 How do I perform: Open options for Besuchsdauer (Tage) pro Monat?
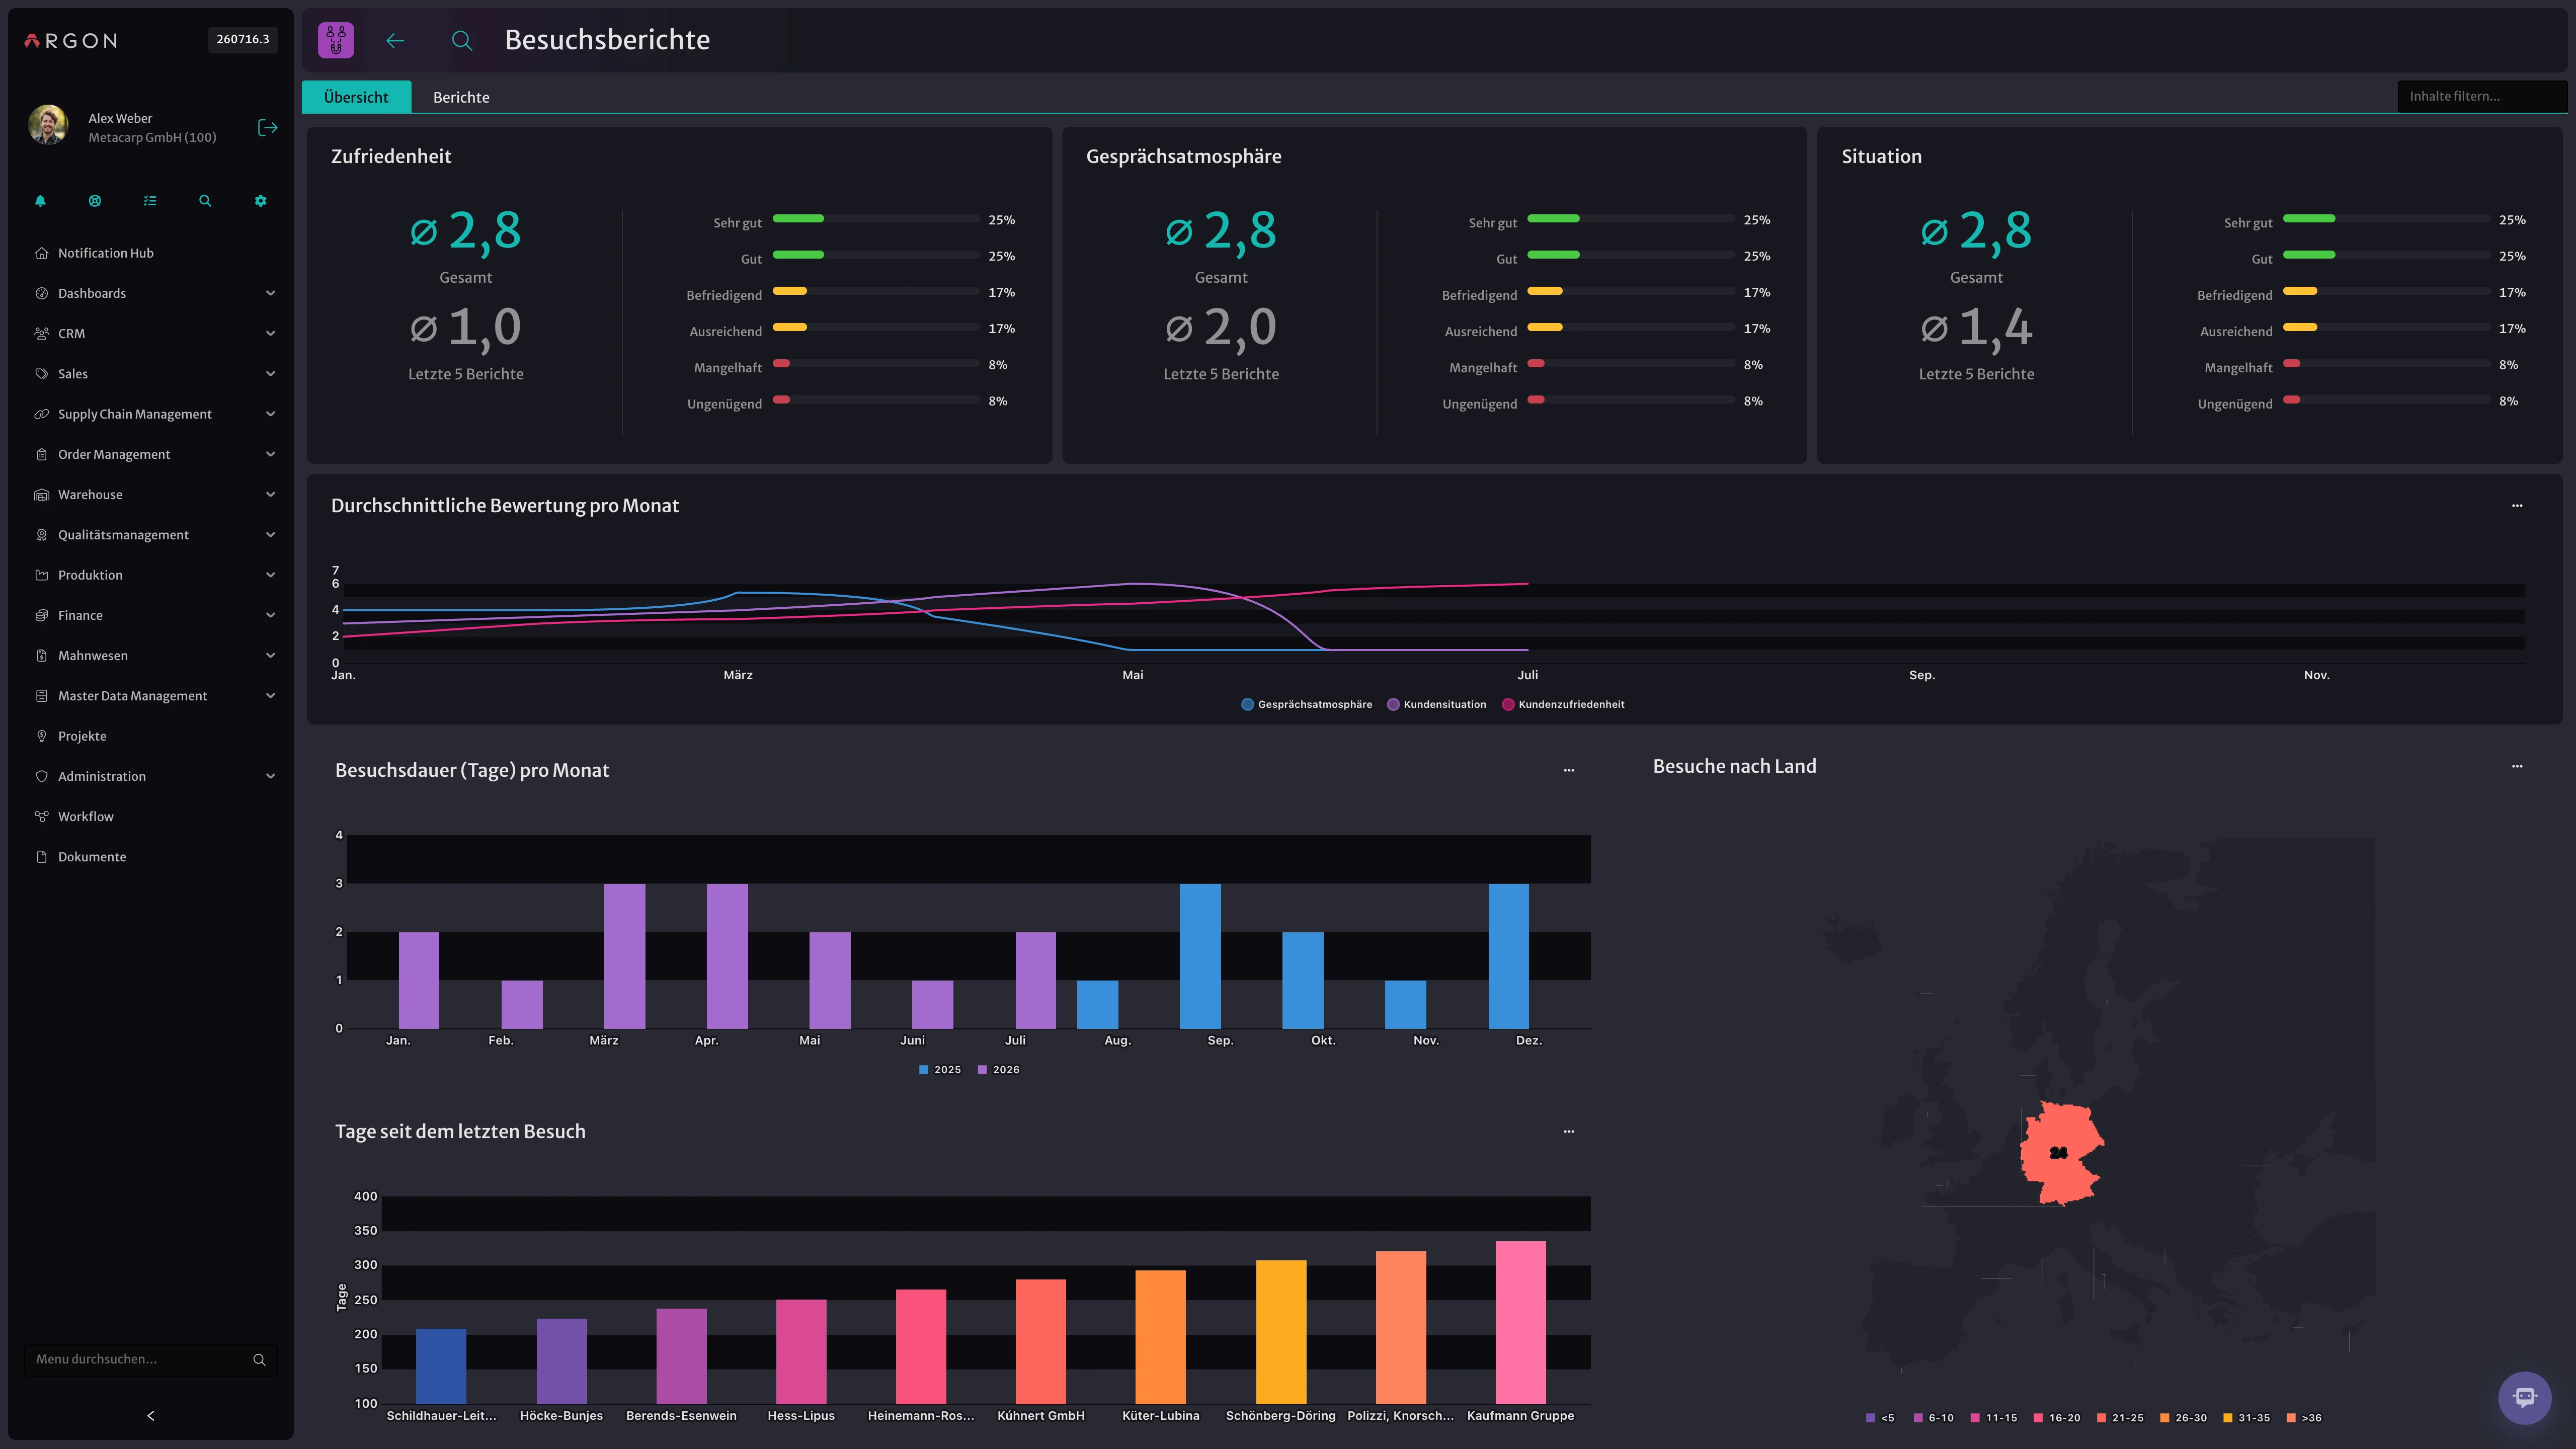click(x=1569, y=770)
